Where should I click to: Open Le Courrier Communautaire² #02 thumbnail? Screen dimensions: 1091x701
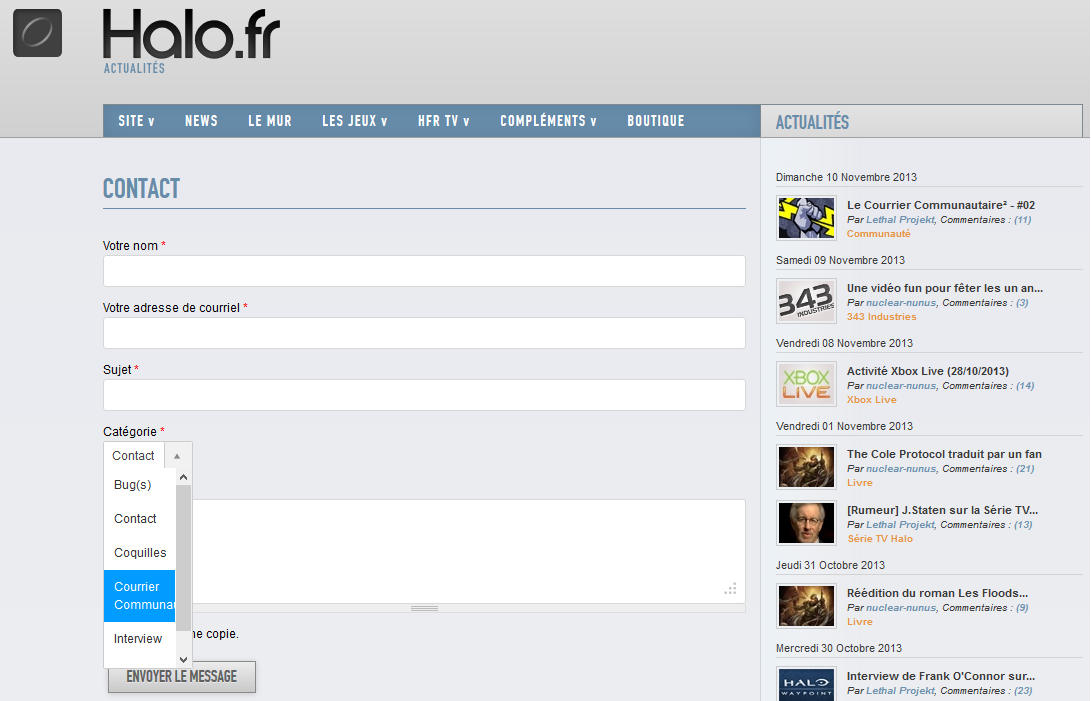click(806, 218)
